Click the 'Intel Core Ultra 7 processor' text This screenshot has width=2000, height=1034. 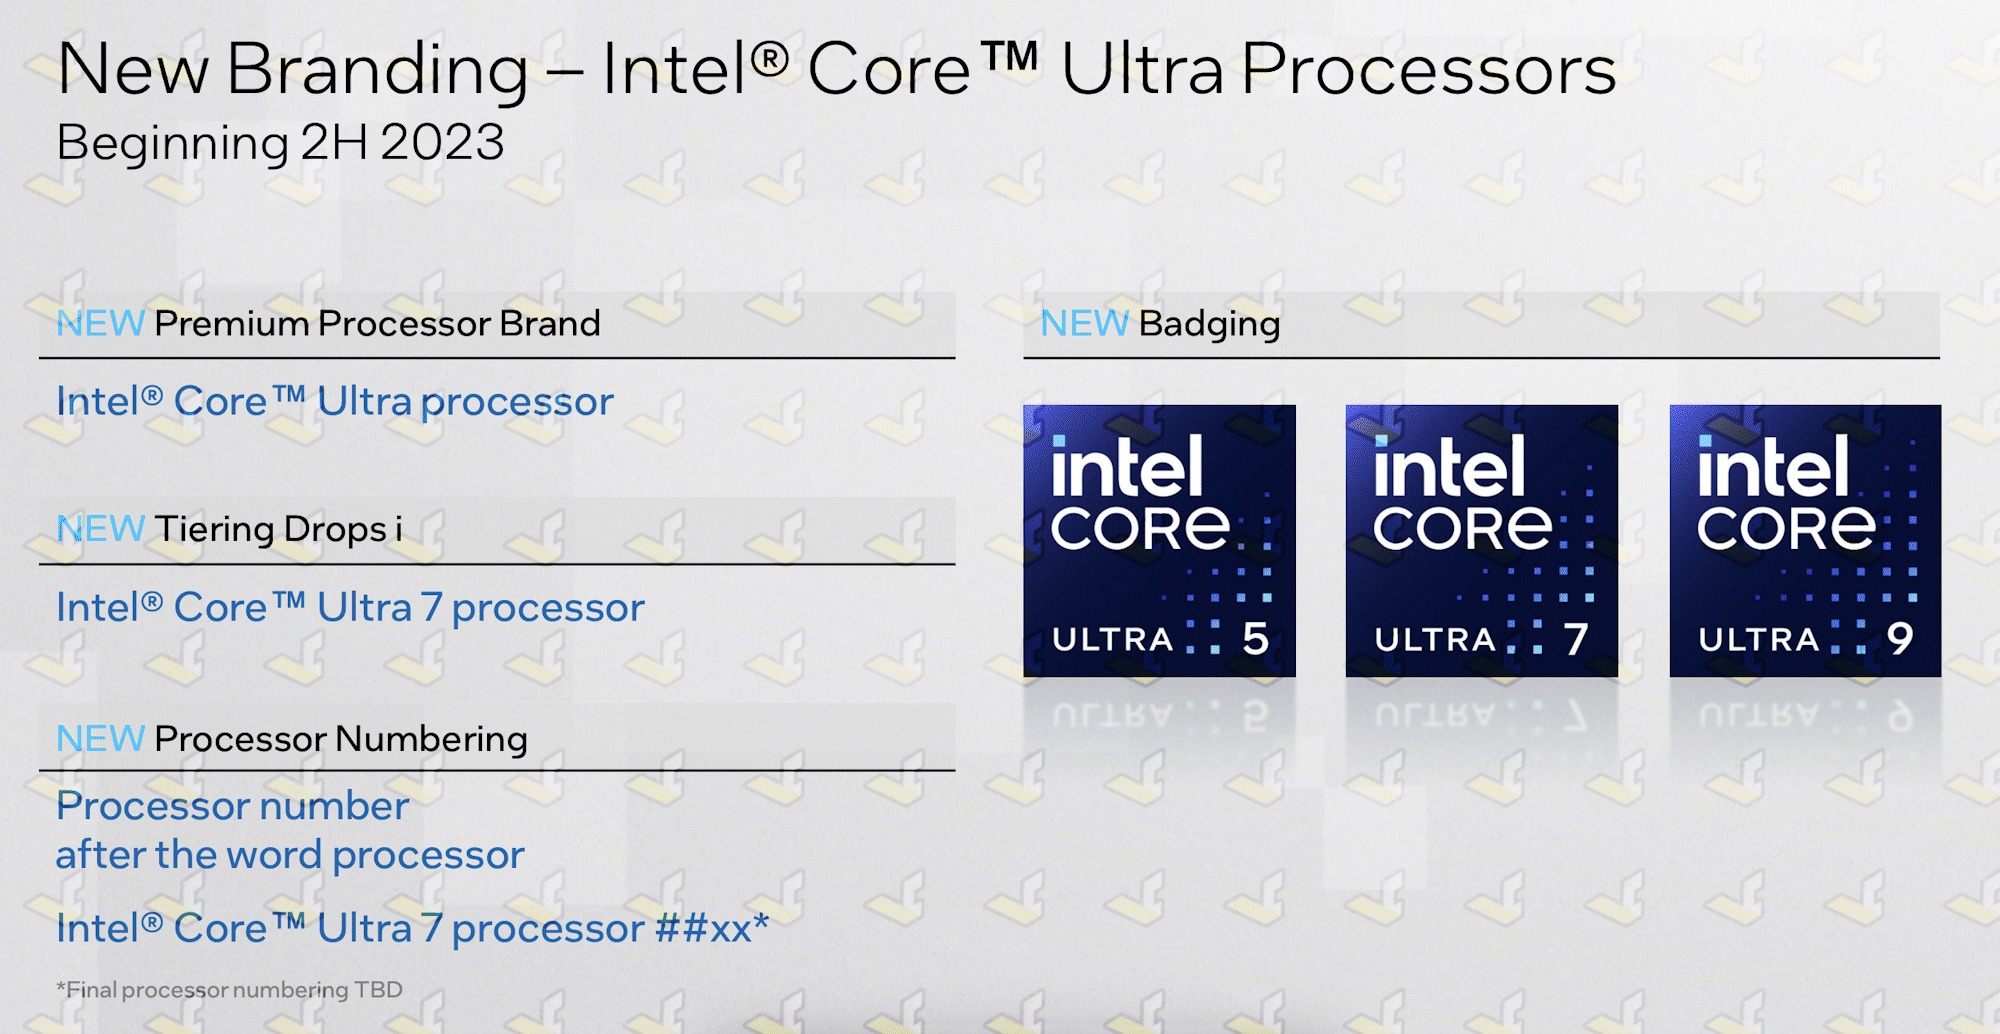[350, 608]
